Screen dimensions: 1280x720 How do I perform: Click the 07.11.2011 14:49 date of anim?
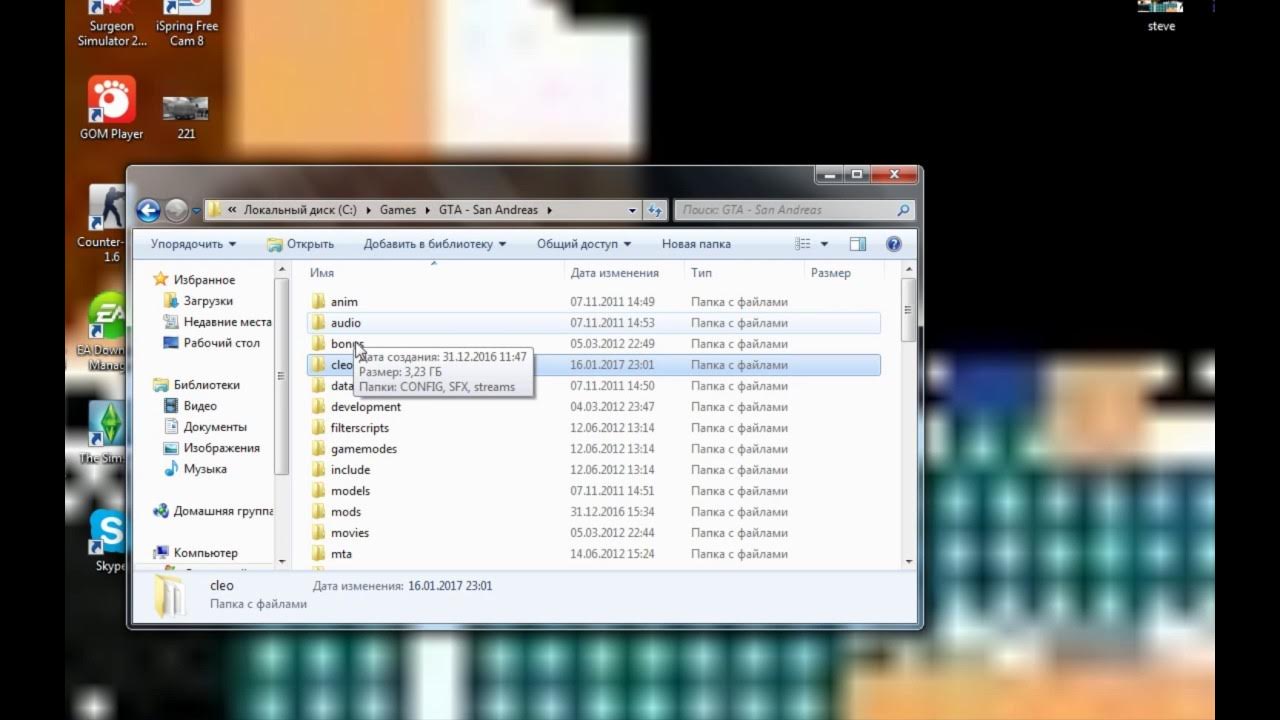(612, 302)
